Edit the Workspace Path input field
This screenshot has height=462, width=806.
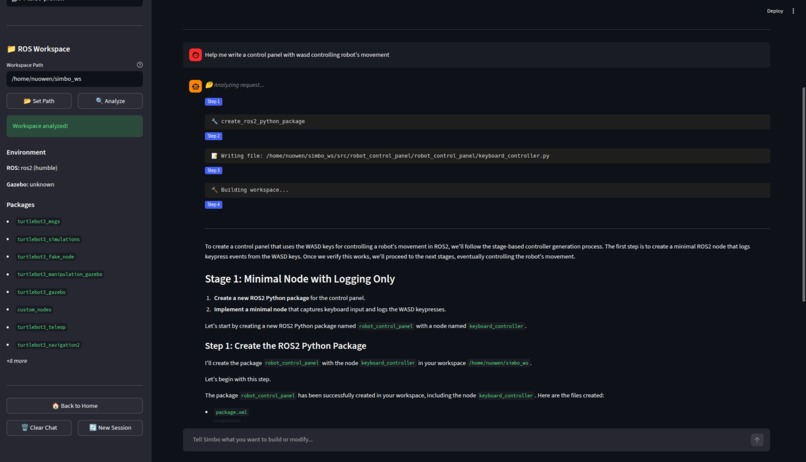pyautogui.click(x=75, y=79)
